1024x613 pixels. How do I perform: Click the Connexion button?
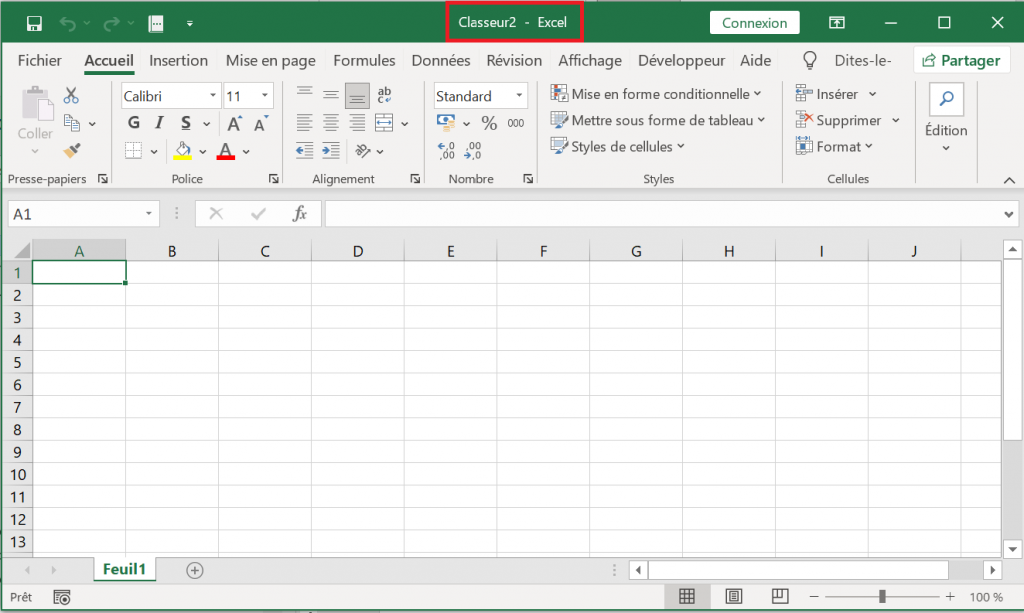pos(754,21)
